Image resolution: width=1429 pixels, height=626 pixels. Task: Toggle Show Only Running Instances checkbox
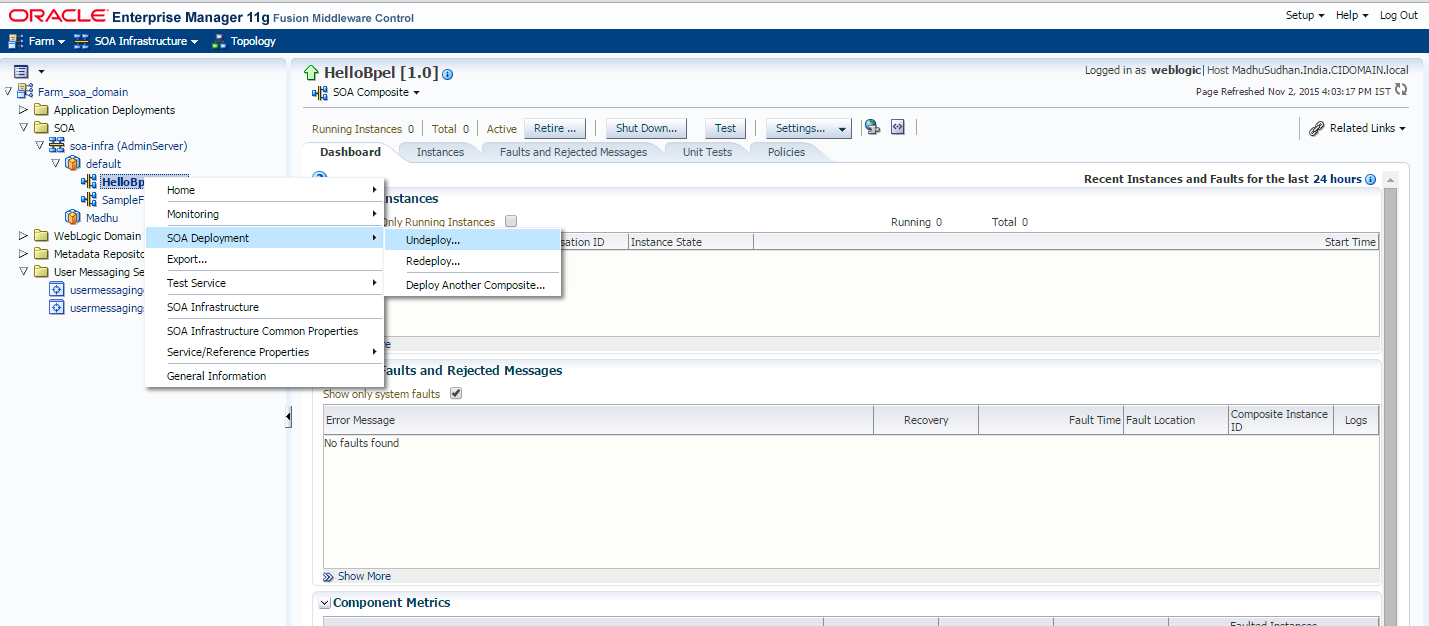511,222
